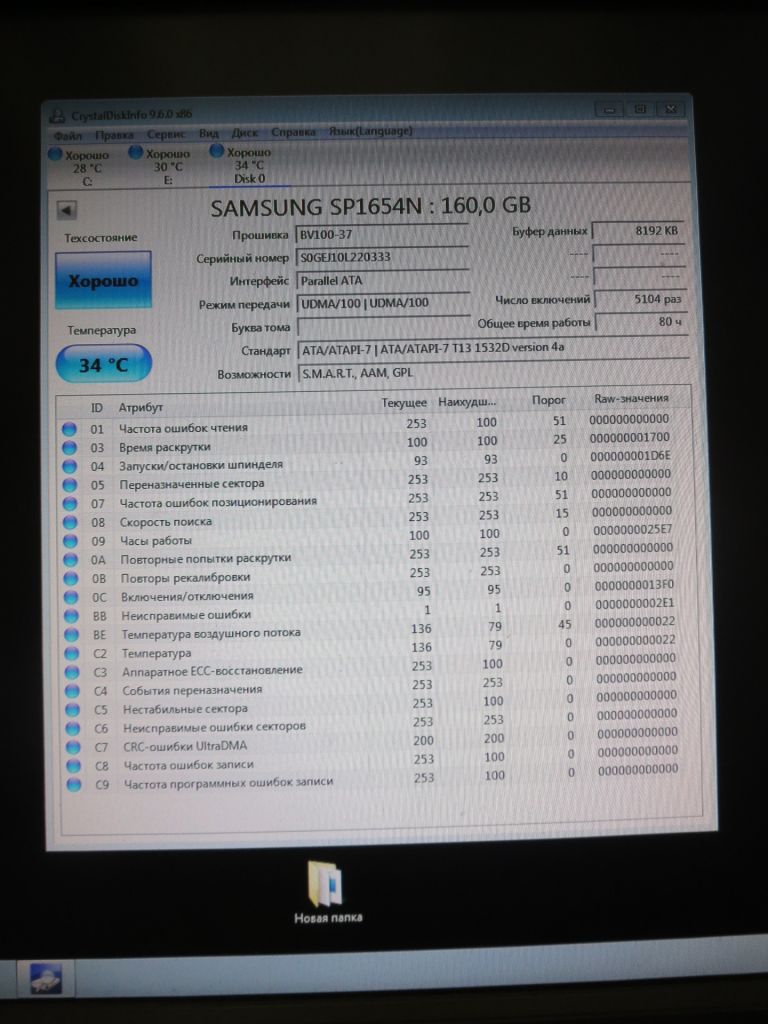The image size is (768, 1024).
Task: Click status dot for Запуски/остановки шпинделя
Action: pos(70,466)
